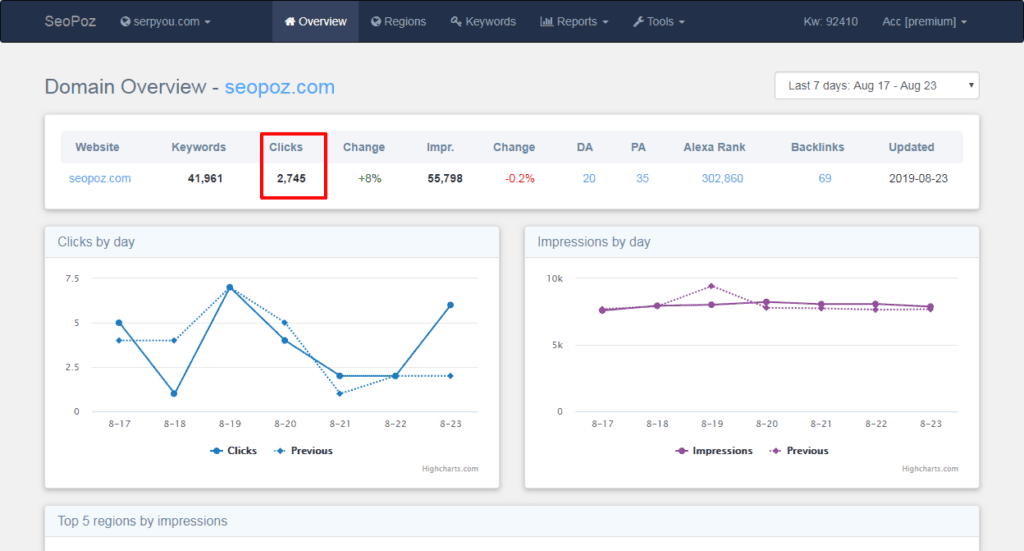Click the wrench icon beside Tools
Screen dimensions: 1024x551
tap(639, 22)
